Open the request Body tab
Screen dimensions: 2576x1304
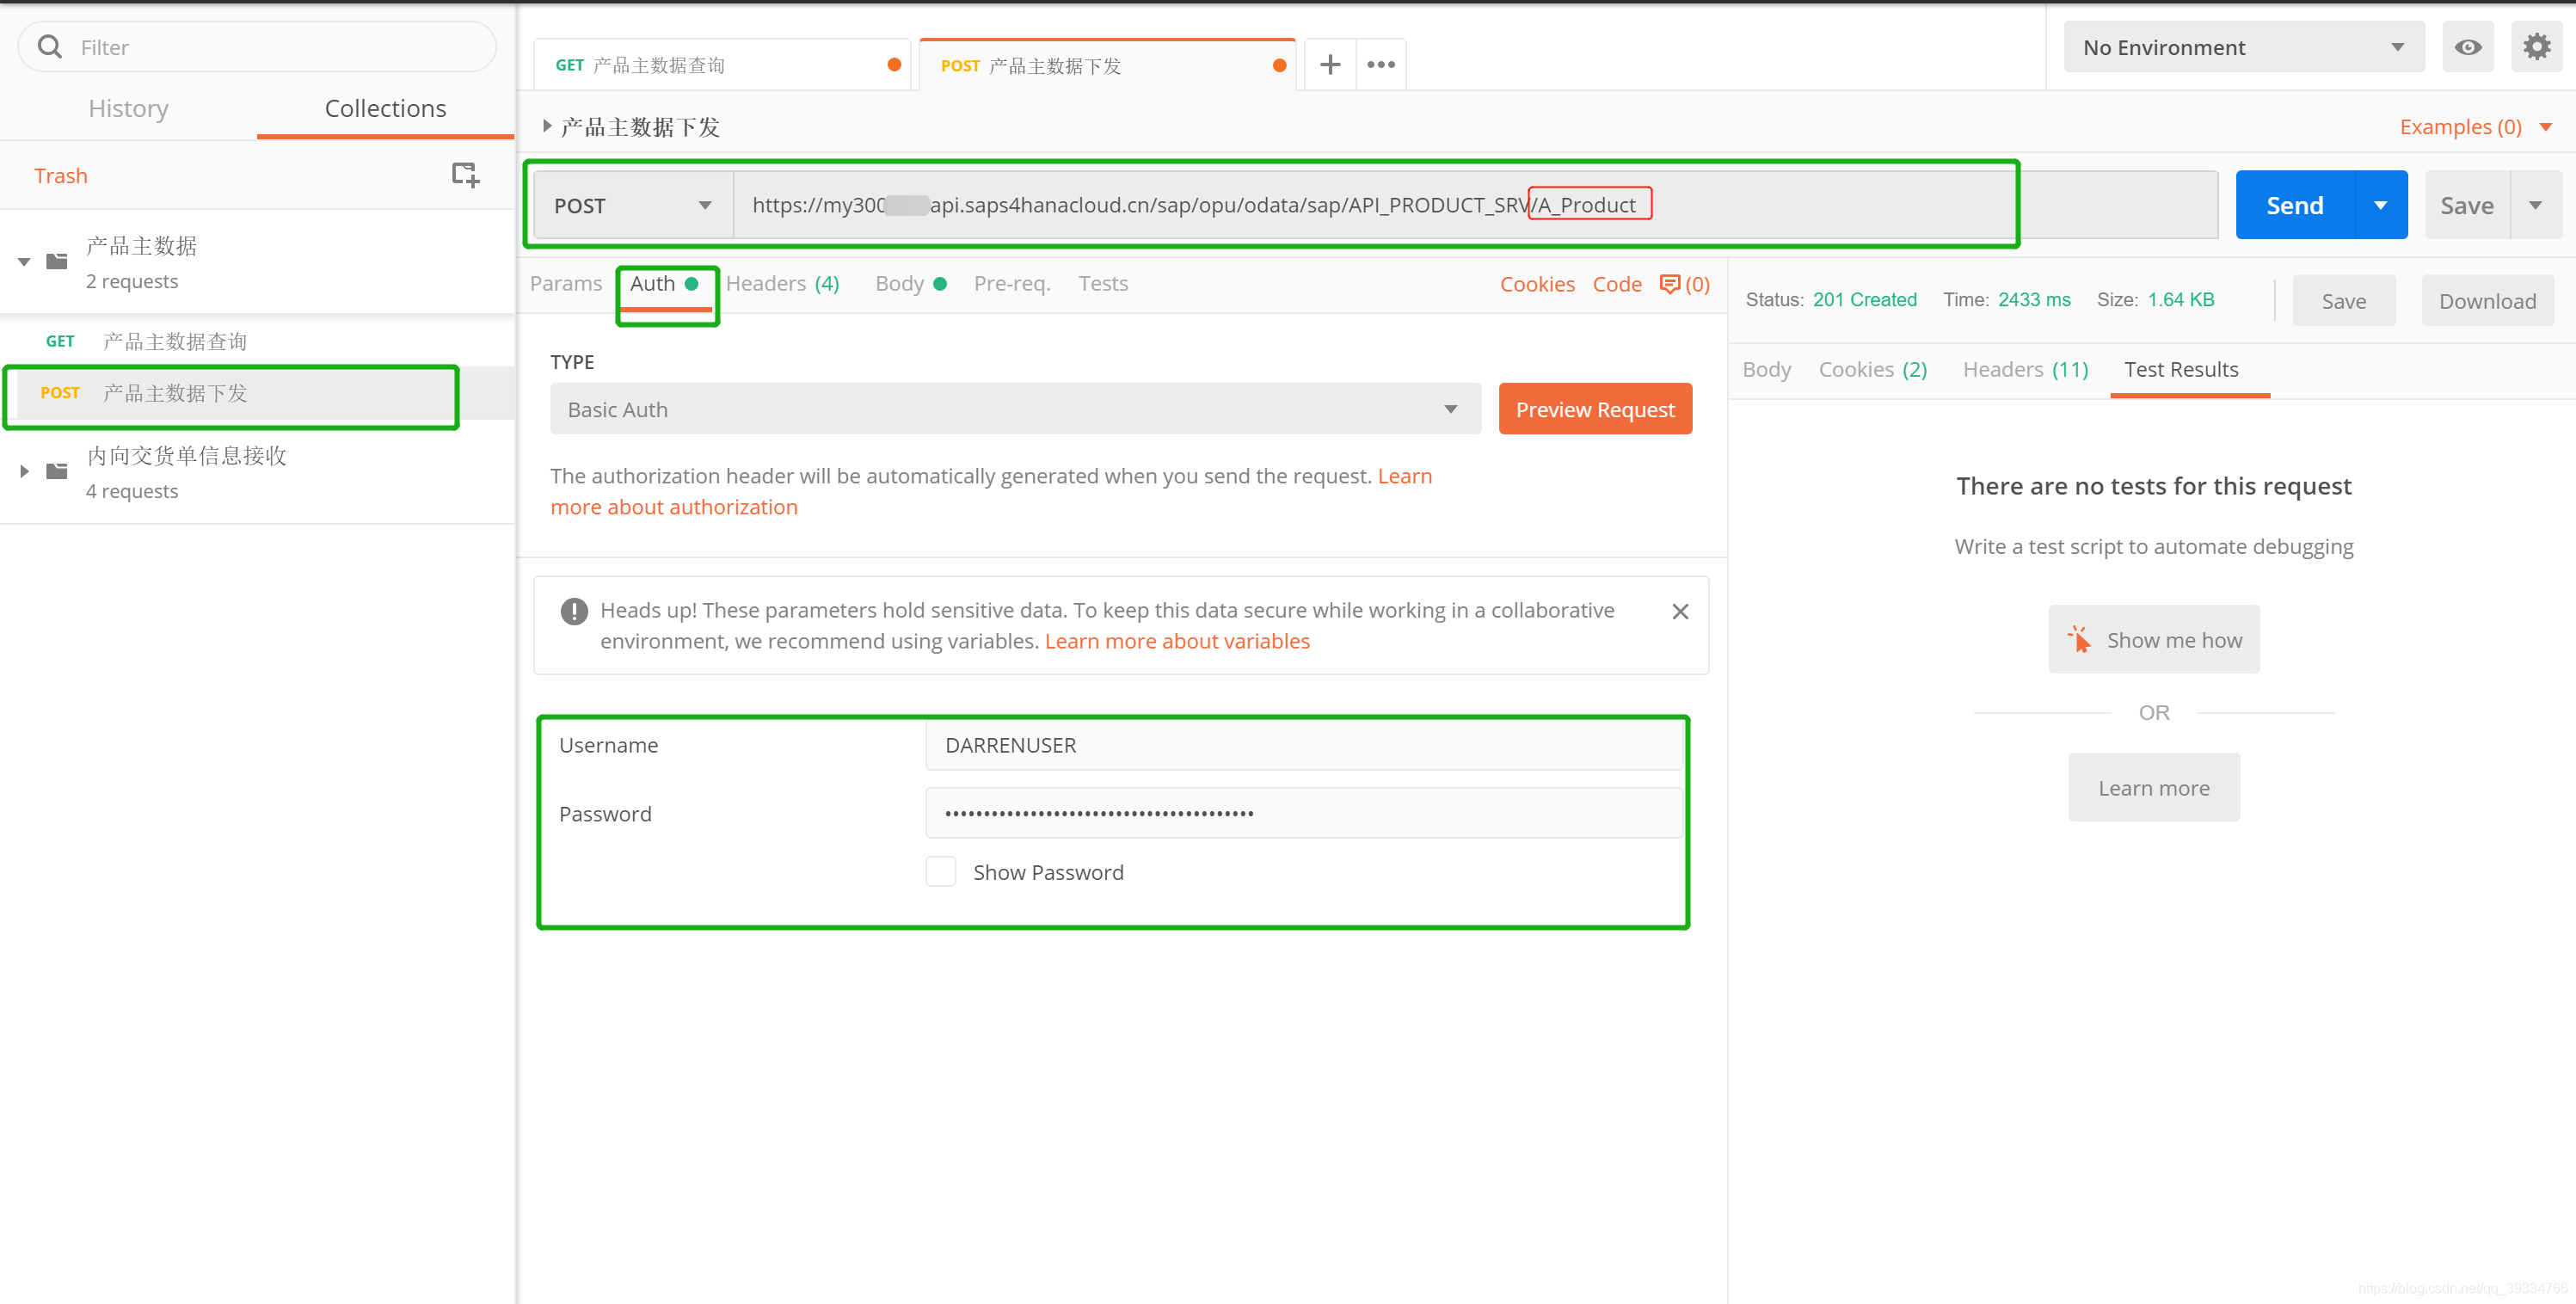tap(910, 284)
